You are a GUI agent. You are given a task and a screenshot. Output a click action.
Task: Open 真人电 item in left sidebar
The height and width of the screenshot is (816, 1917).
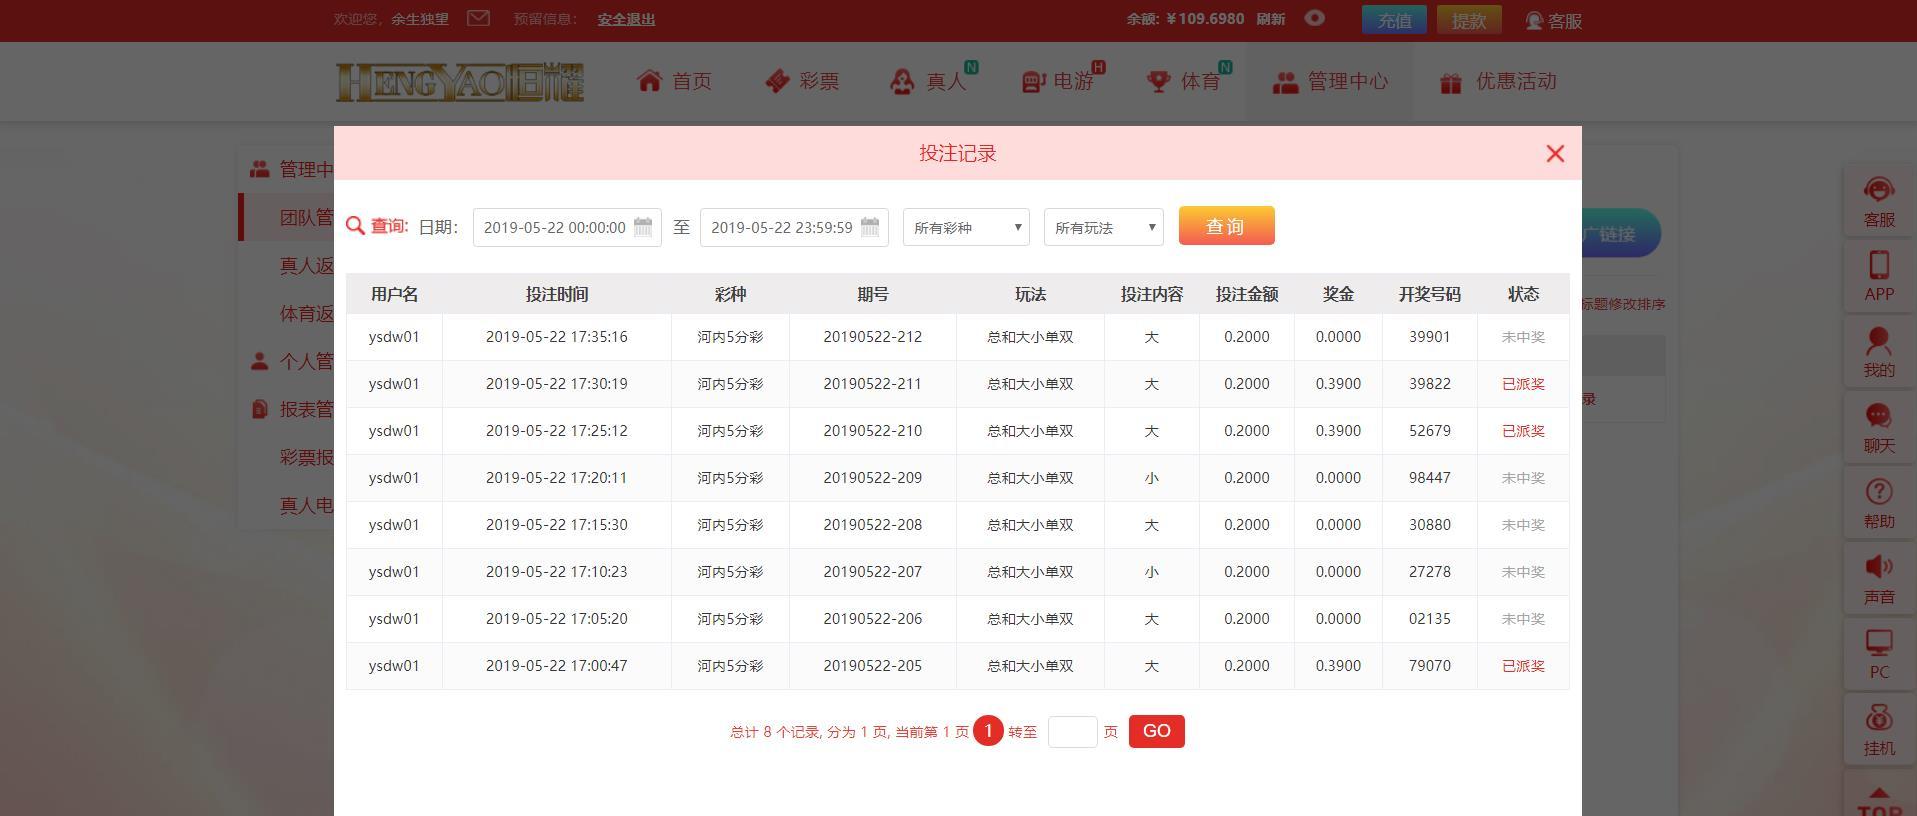(306, 505)
